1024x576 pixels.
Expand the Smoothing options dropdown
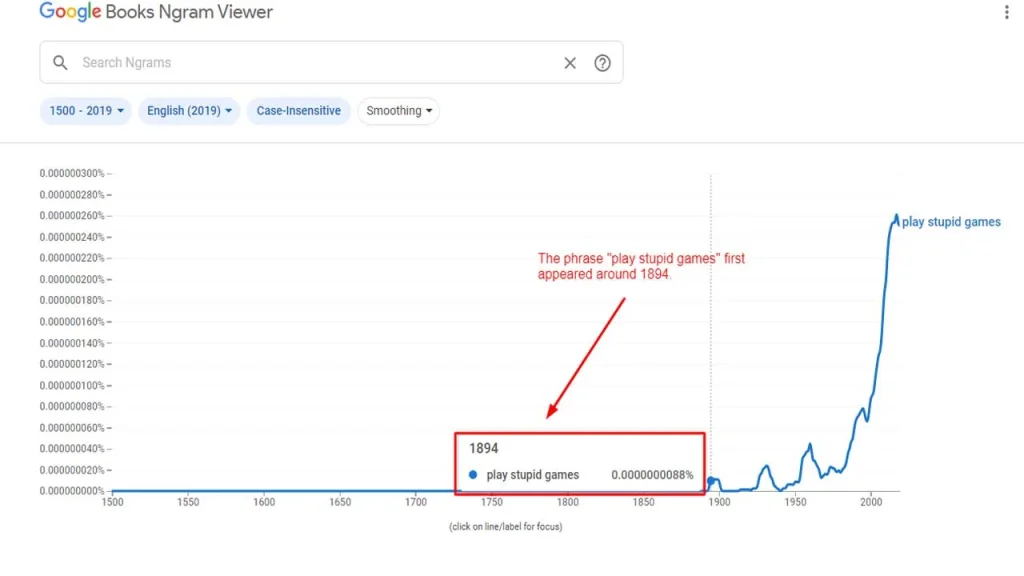click(398, 111)
